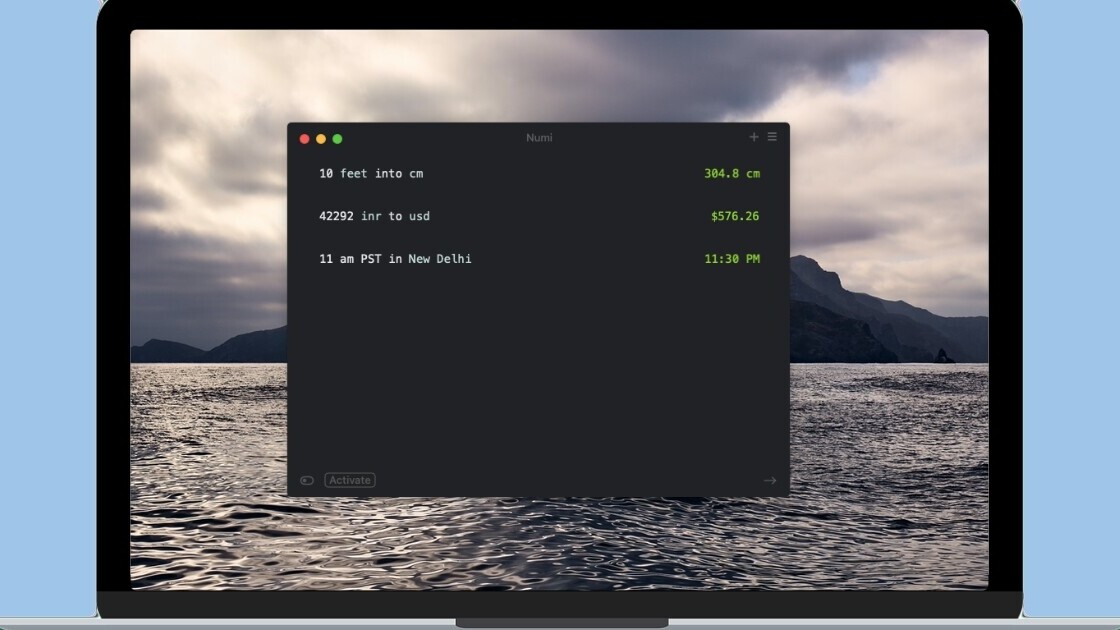Click the highlighted 'New Delhi' text
This screenshot has height=630, width=1120.
pyautogui.click(x=439, y=259)
